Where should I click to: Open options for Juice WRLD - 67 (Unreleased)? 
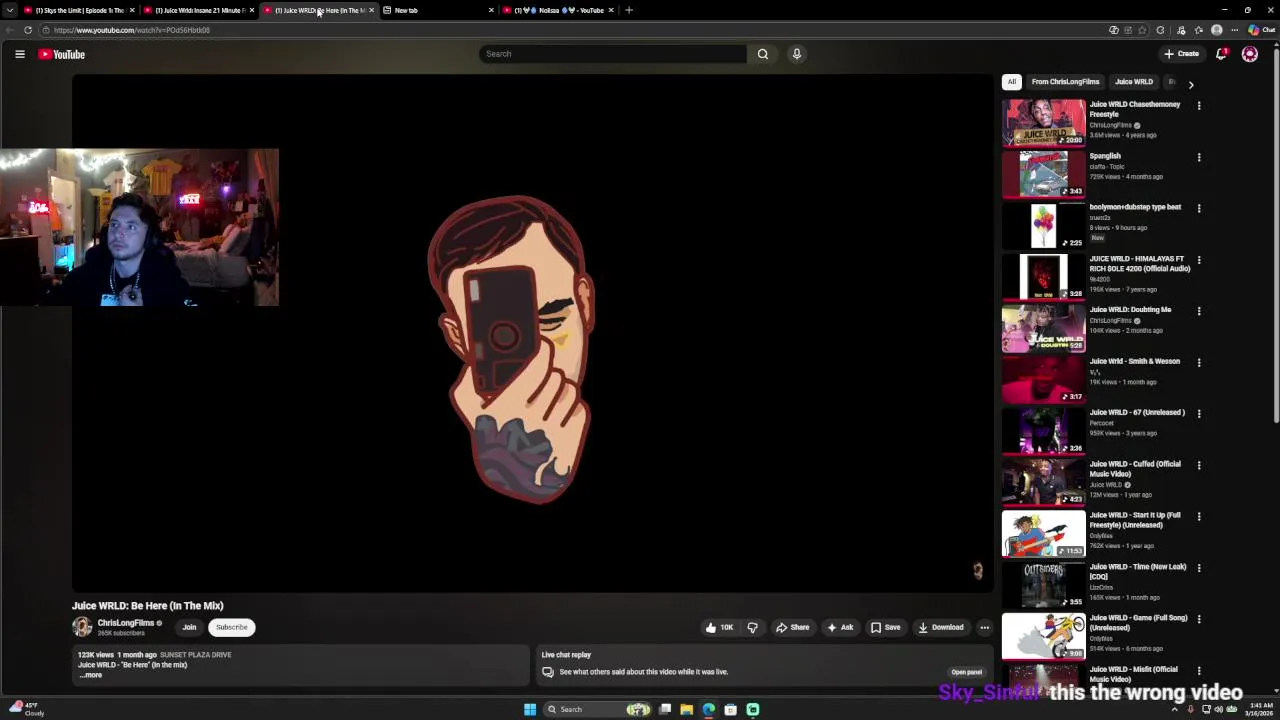point(1199,414)
